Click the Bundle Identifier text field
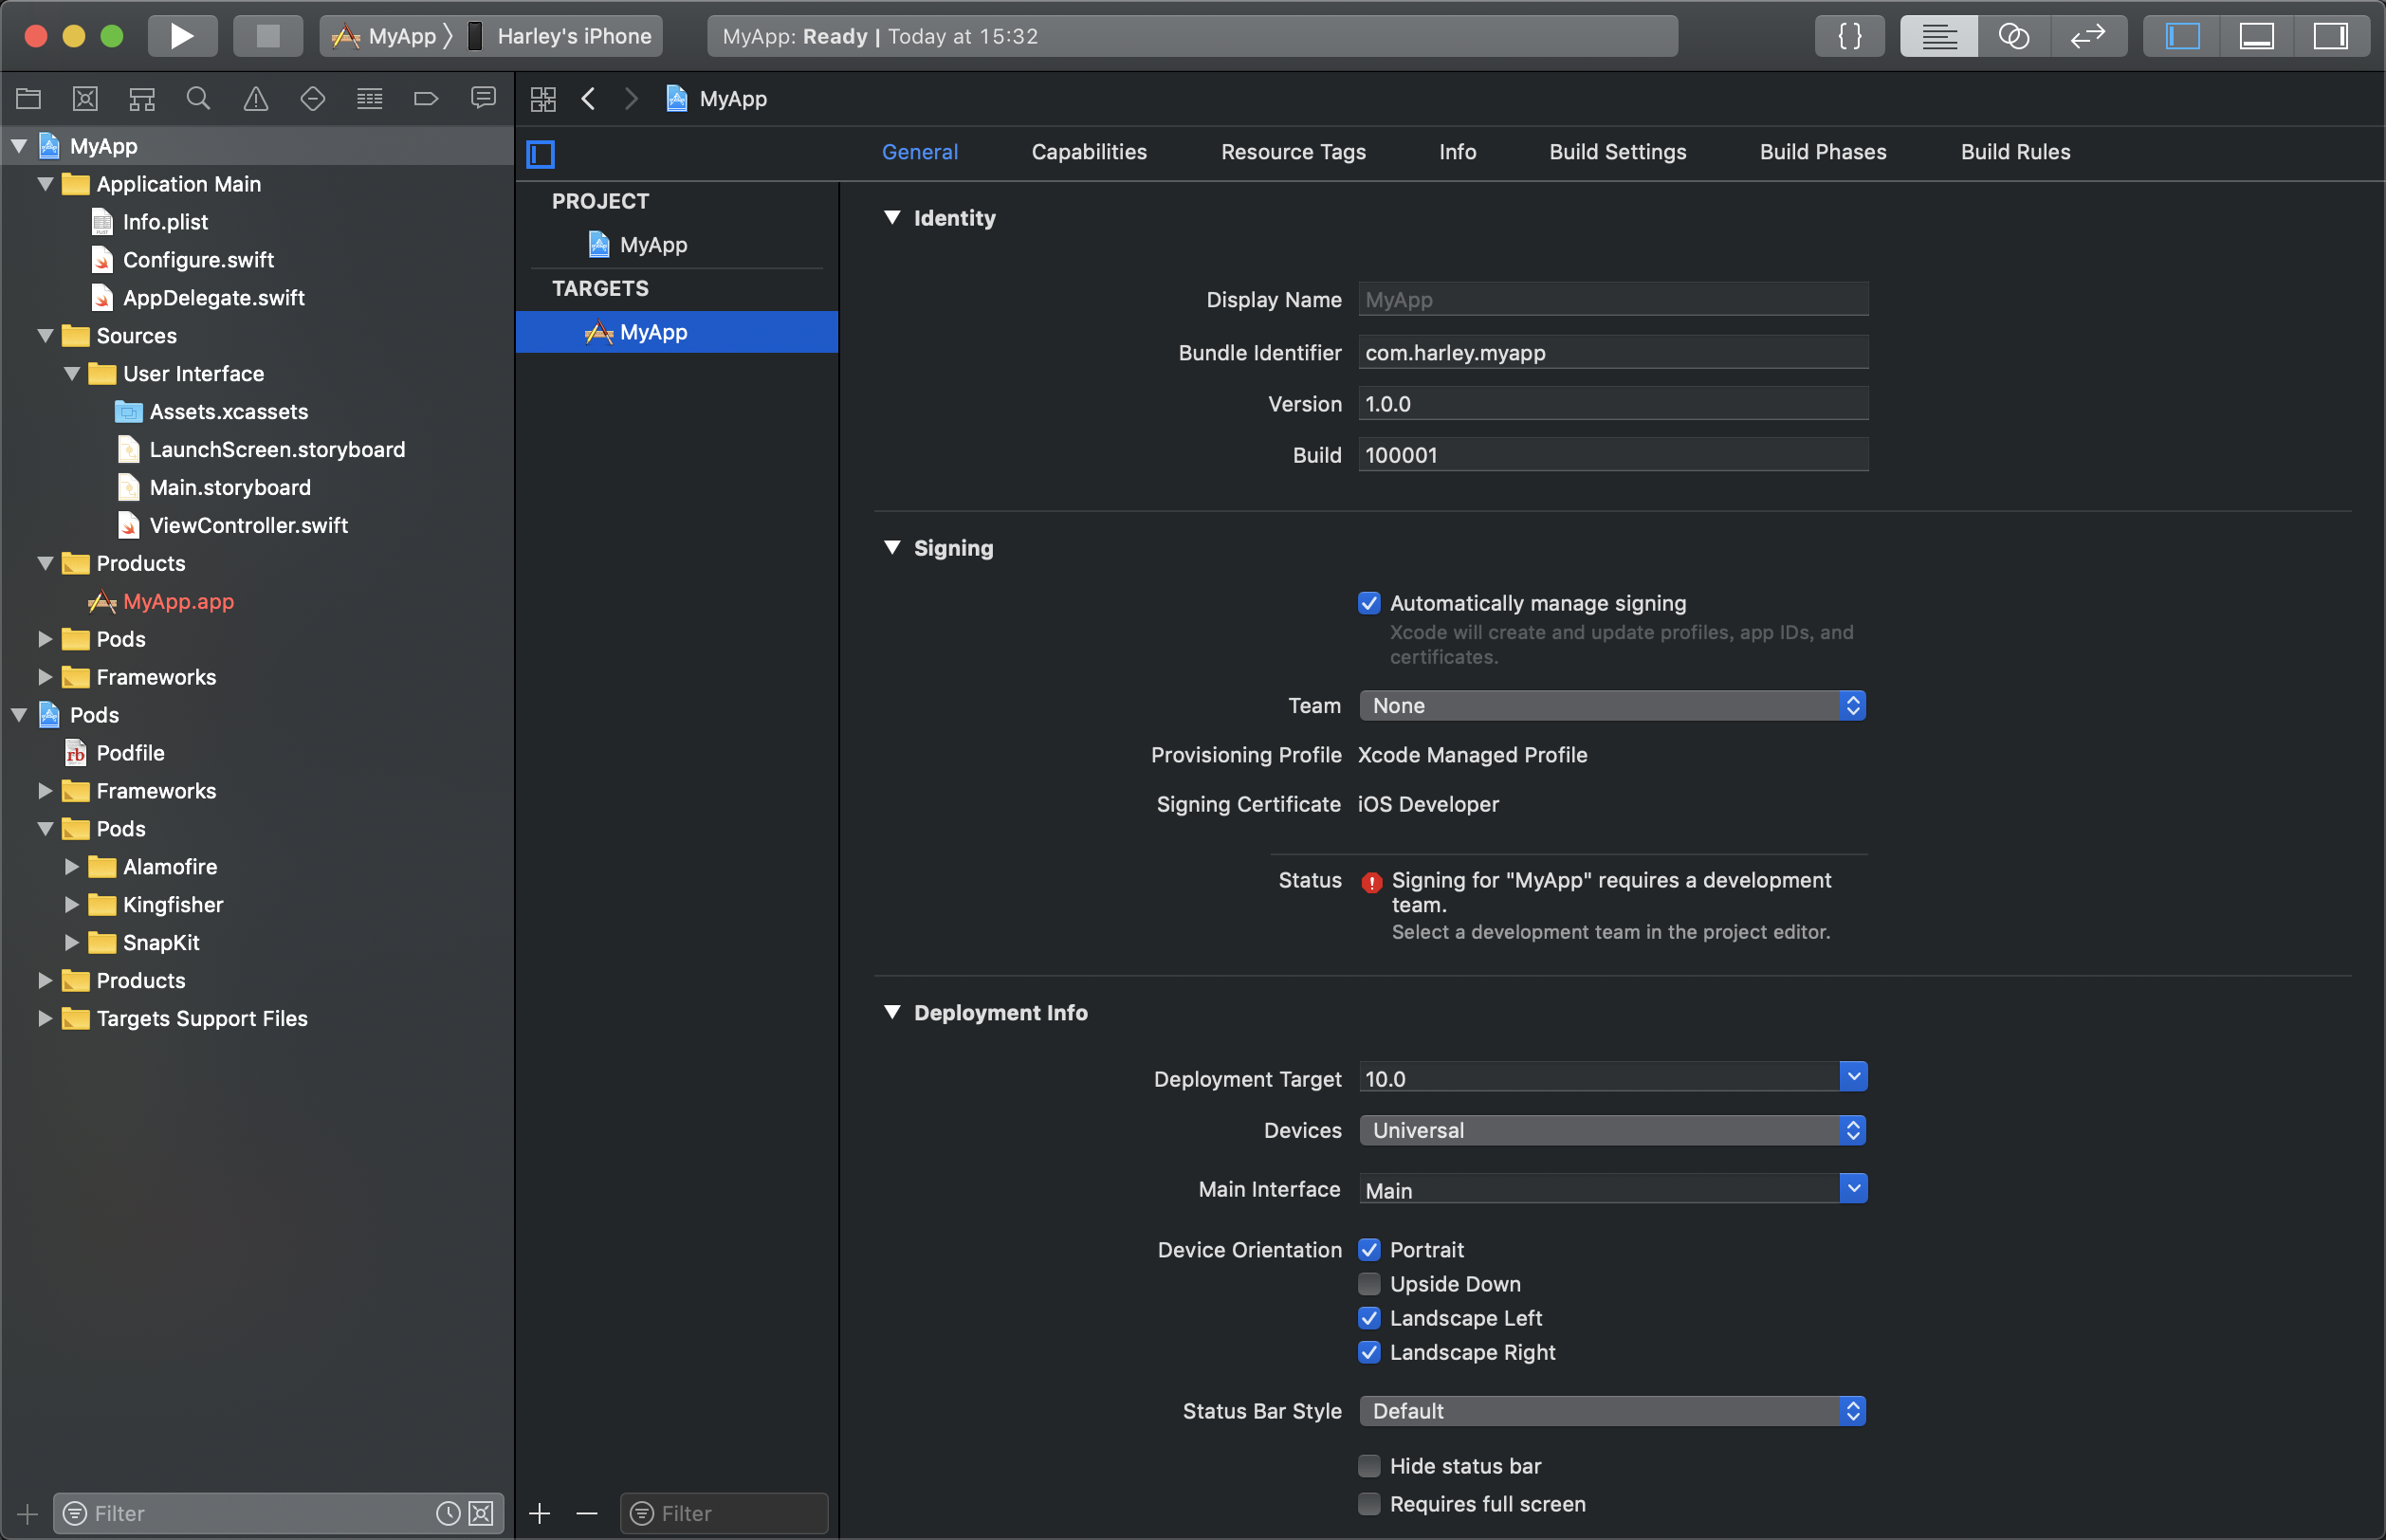Image resolution: width=2386 pixels, height=1540 pixels. [1612, 353]
